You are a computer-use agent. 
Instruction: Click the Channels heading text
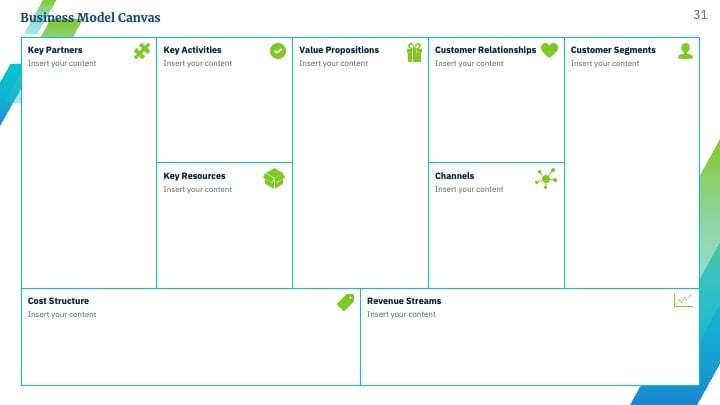pyautogui.click(x=454, y=176)
